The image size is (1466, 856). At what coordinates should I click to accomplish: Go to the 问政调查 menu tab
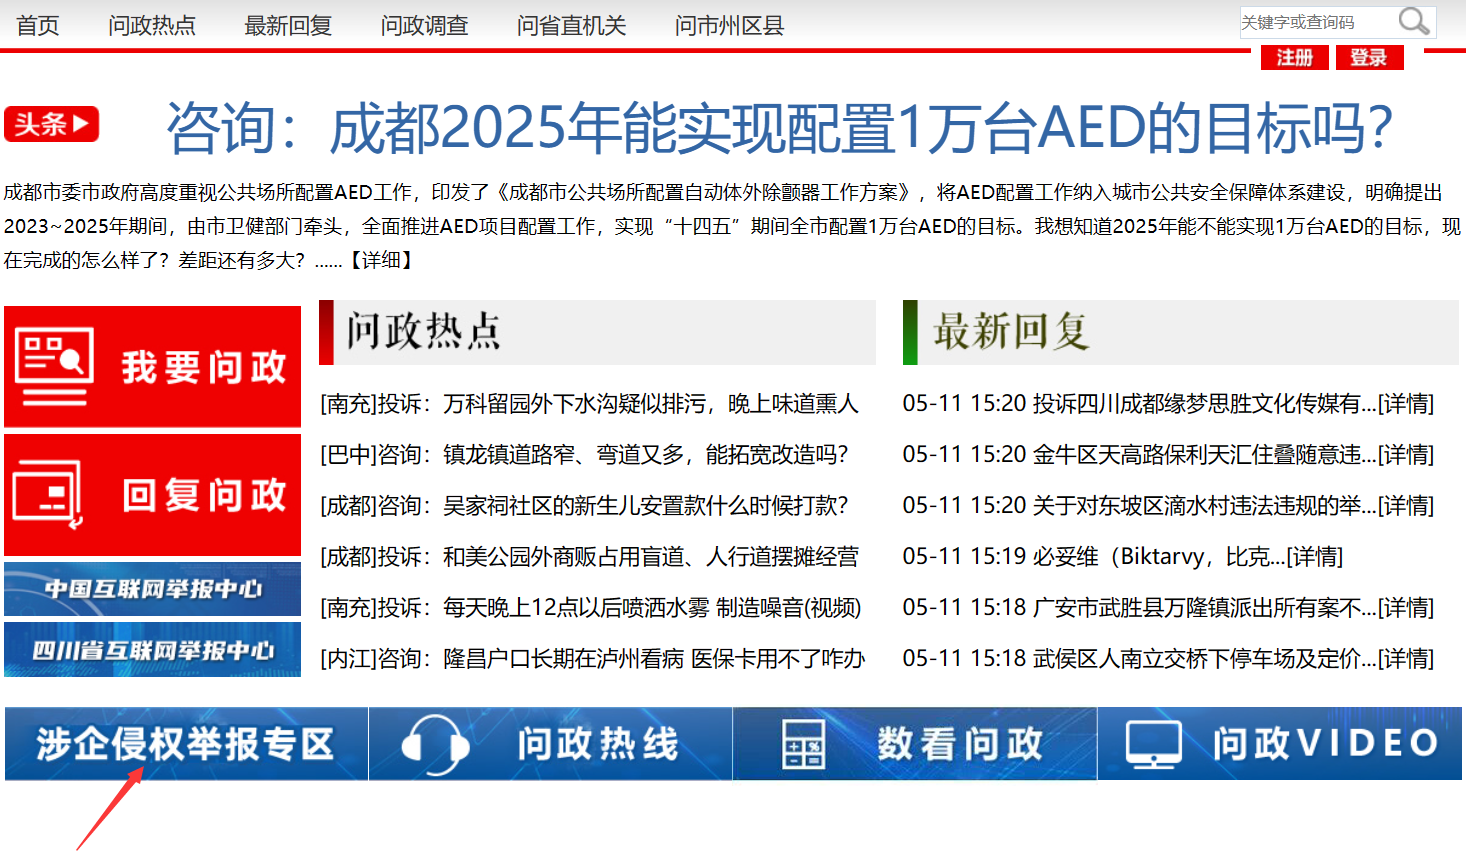424,25
